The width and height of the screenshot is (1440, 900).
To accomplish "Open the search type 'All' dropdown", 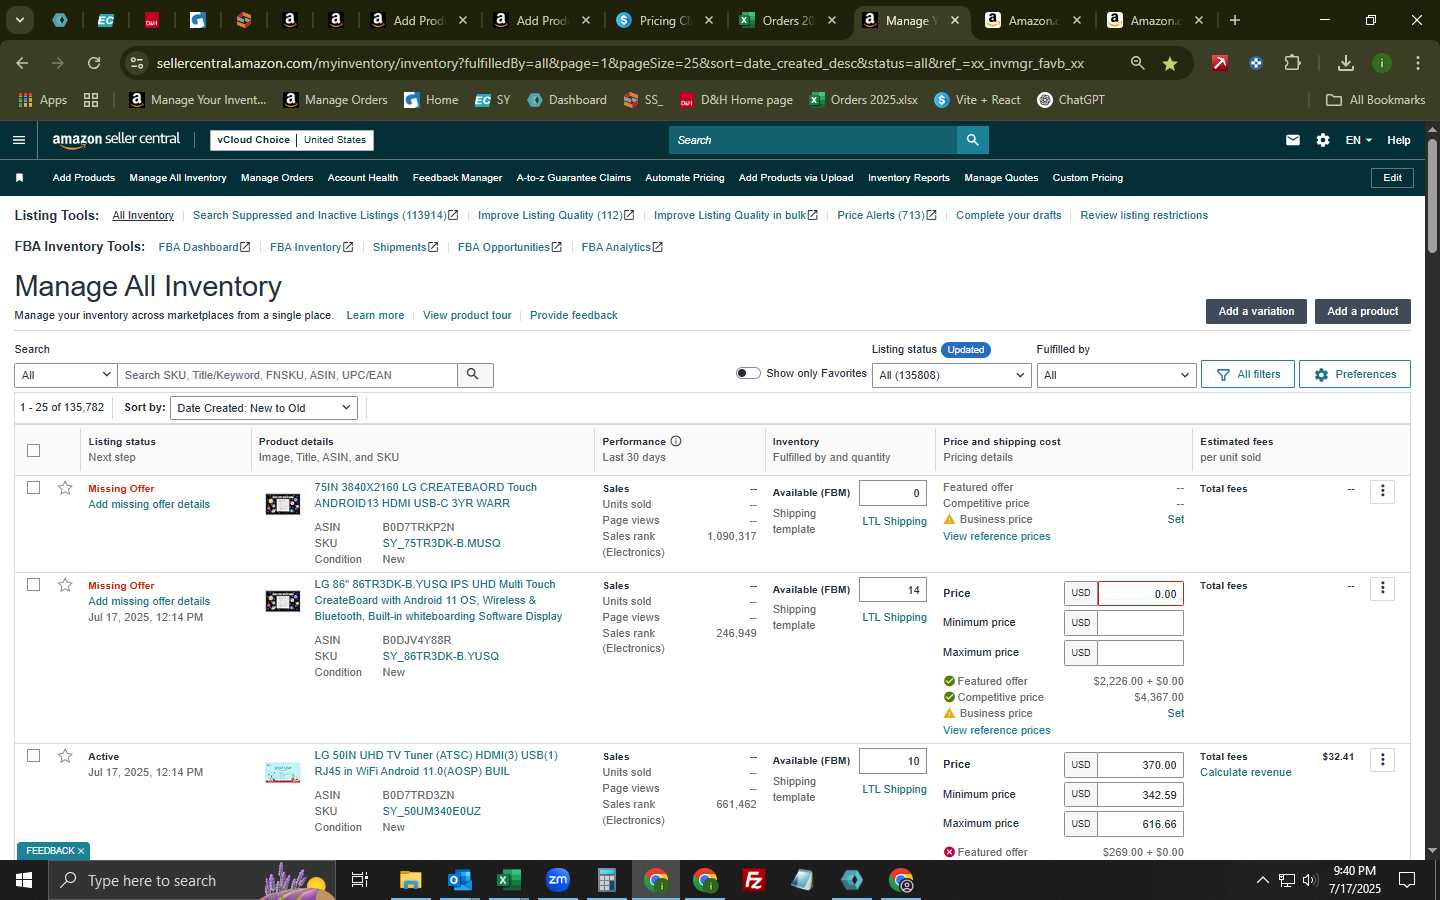I will [x=66, y=375].
